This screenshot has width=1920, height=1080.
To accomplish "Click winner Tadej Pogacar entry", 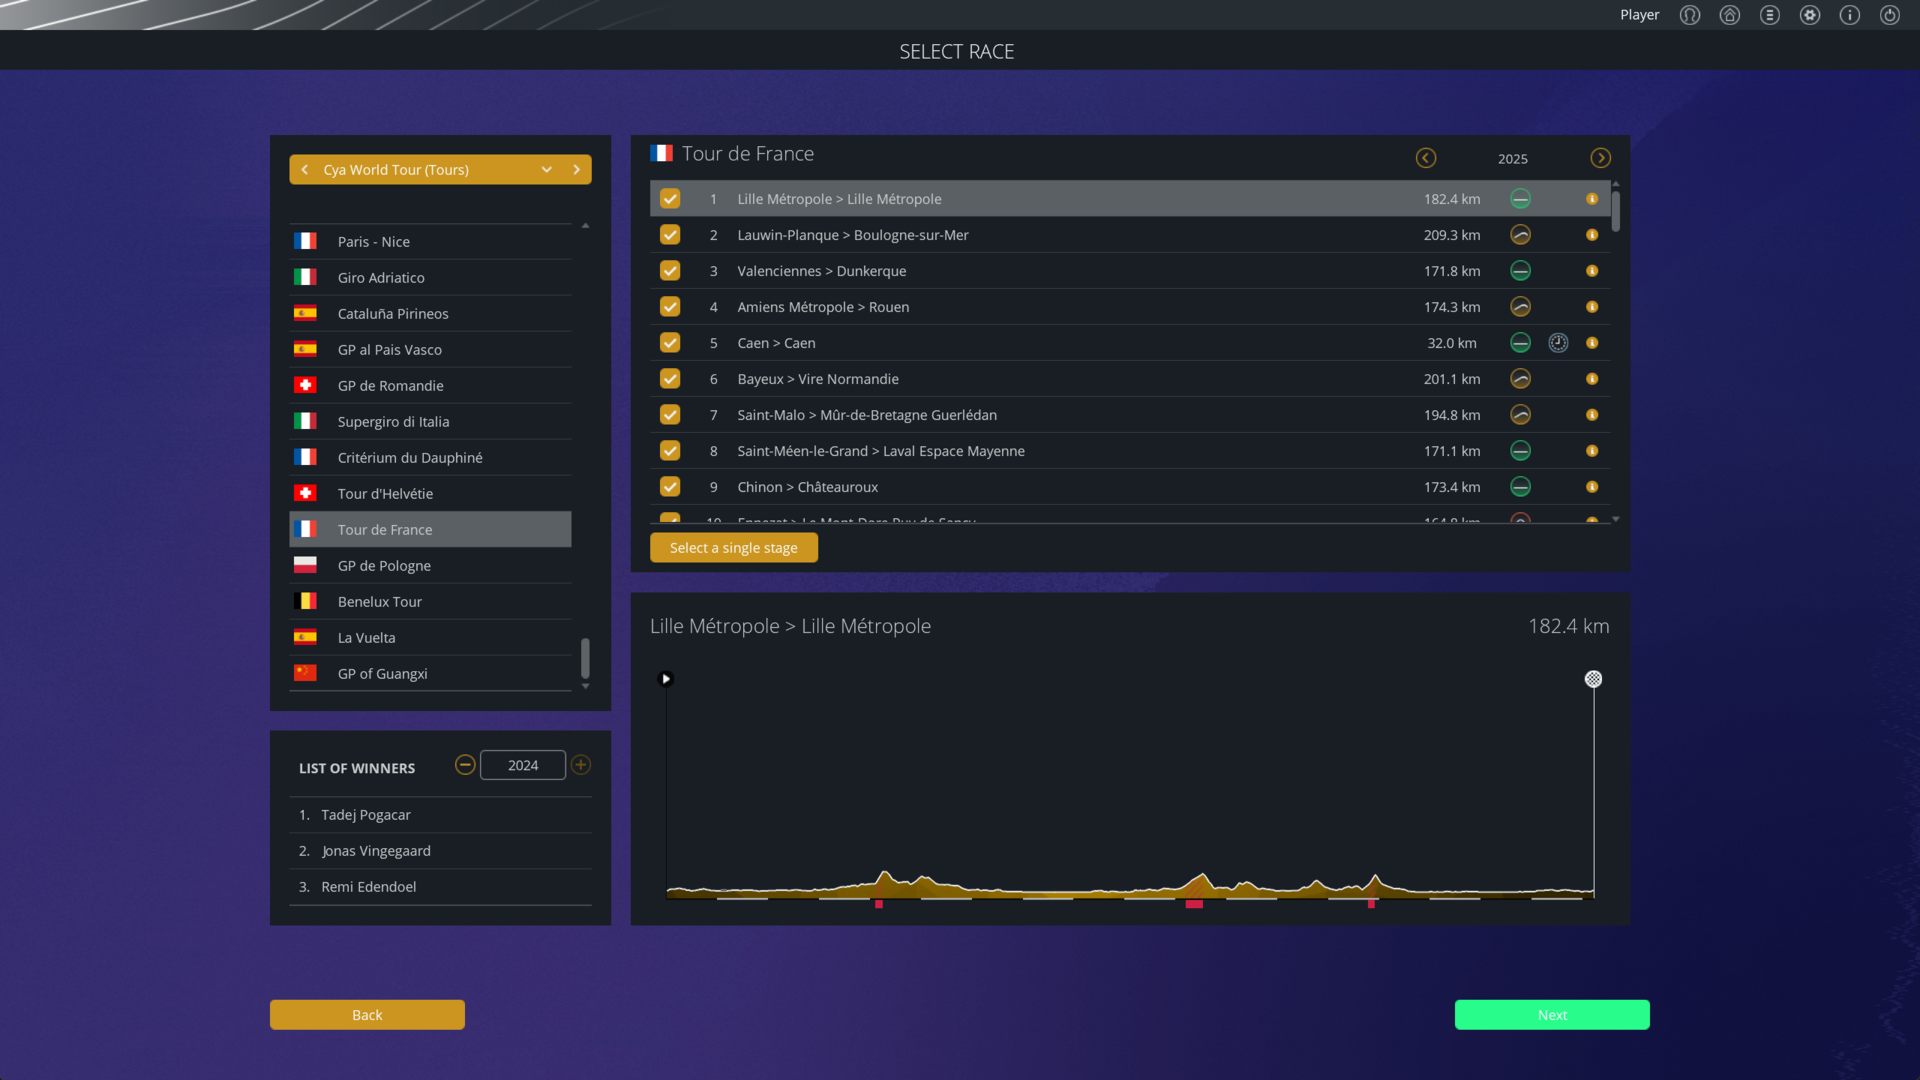I will pyautogui.click(x=441, y=815).
